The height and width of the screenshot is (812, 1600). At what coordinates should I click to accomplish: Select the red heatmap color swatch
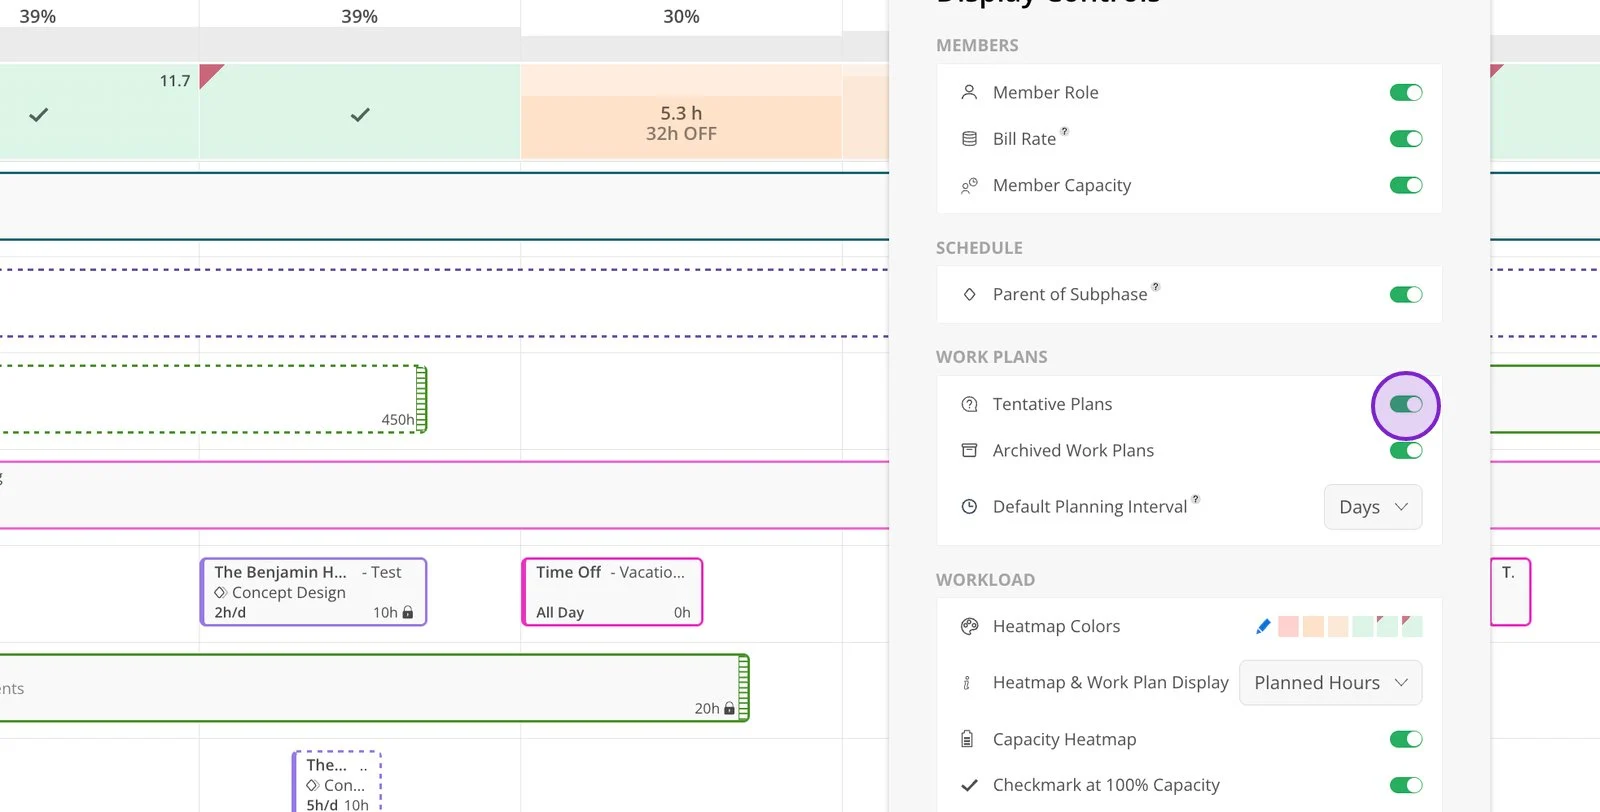click(1288, 627)
